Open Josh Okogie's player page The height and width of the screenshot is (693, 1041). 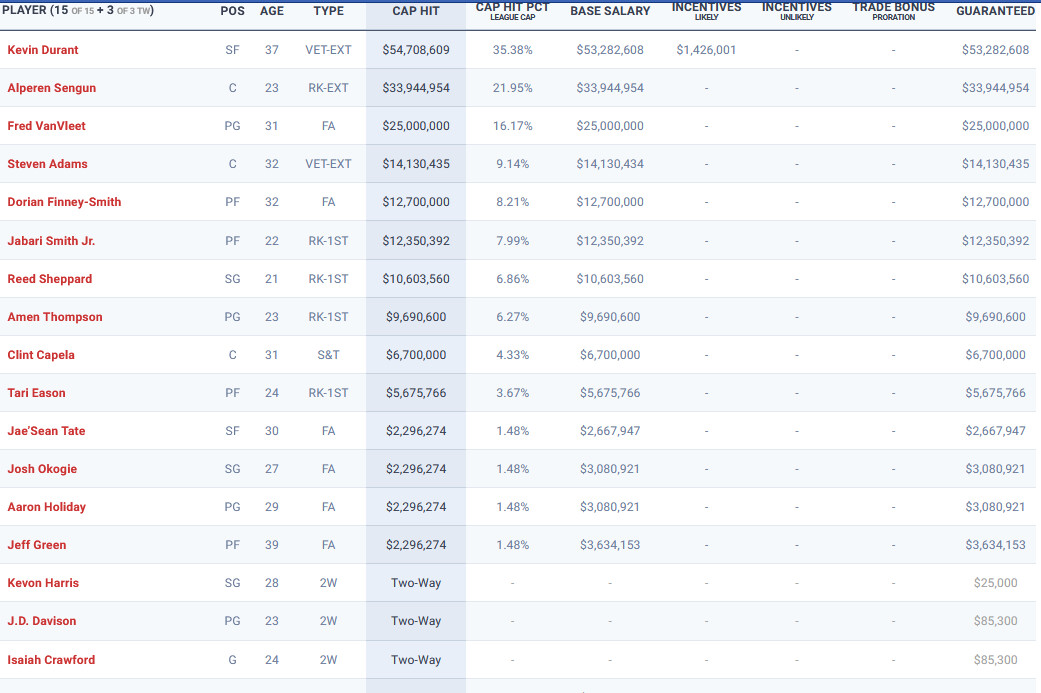[42, 469]
